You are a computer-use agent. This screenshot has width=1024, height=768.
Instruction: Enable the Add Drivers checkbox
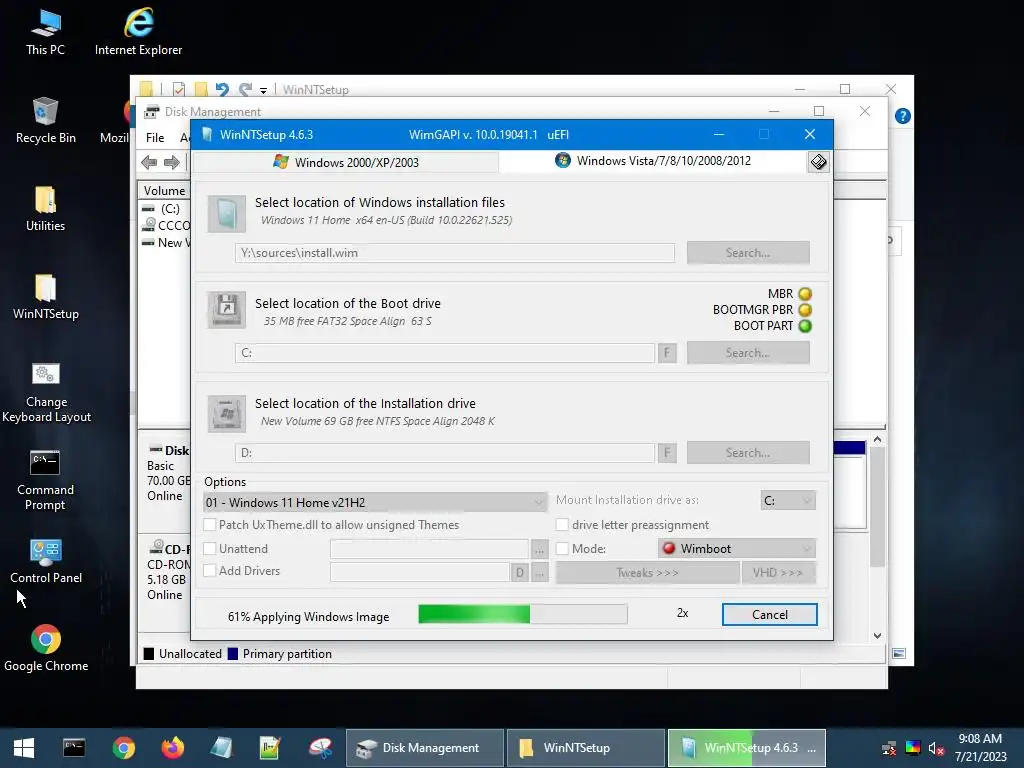click(210, 570)
